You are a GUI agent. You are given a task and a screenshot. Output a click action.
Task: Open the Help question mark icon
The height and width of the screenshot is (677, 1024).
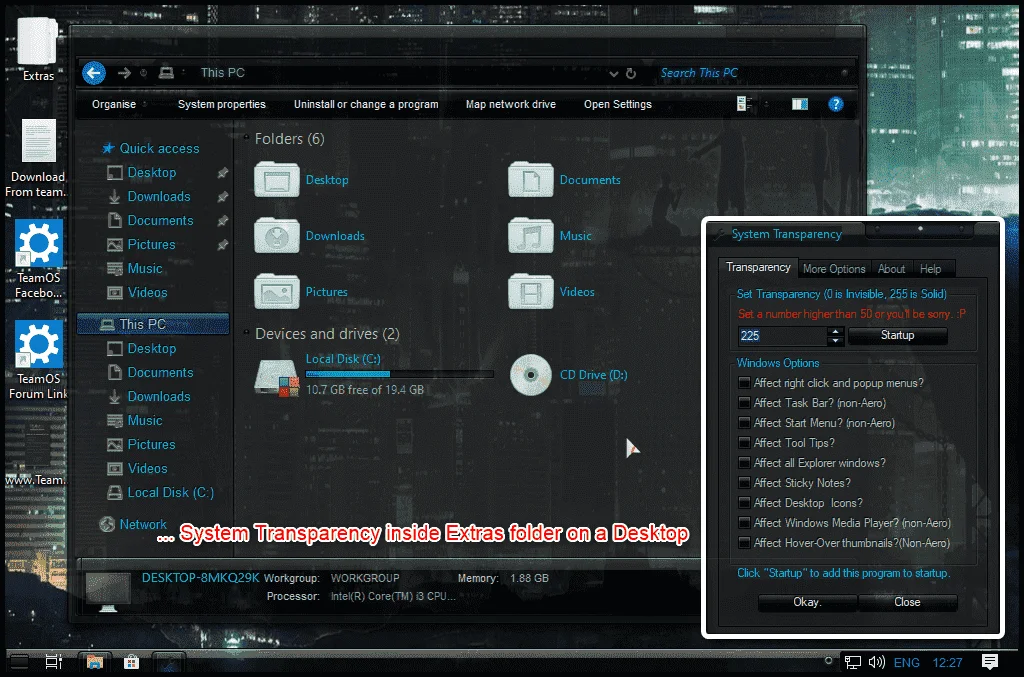[835, 104]
